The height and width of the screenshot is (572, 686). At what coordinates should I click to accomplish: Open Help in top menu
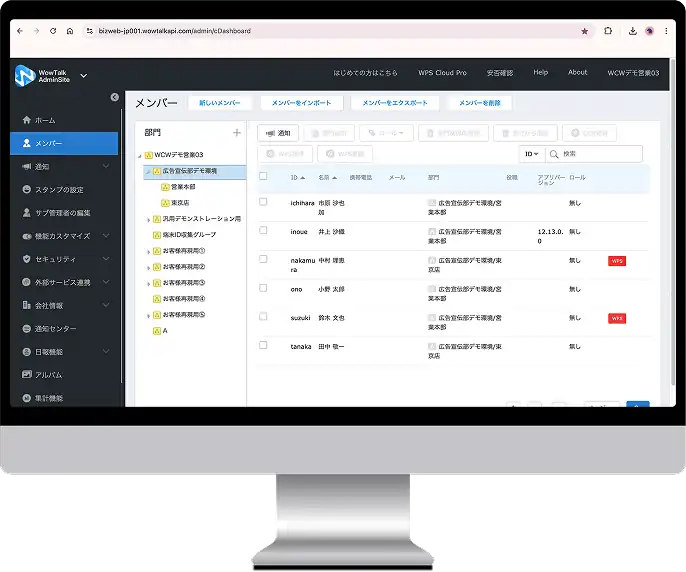pyautogui.click(x=540, y=73)
